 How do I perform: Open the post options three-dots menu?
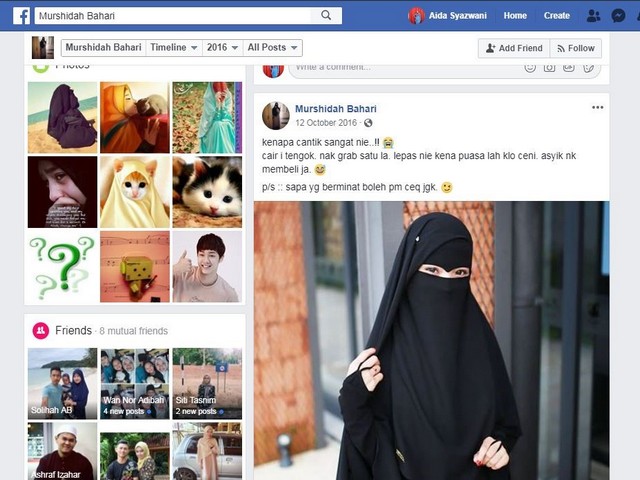click(597, 108)
